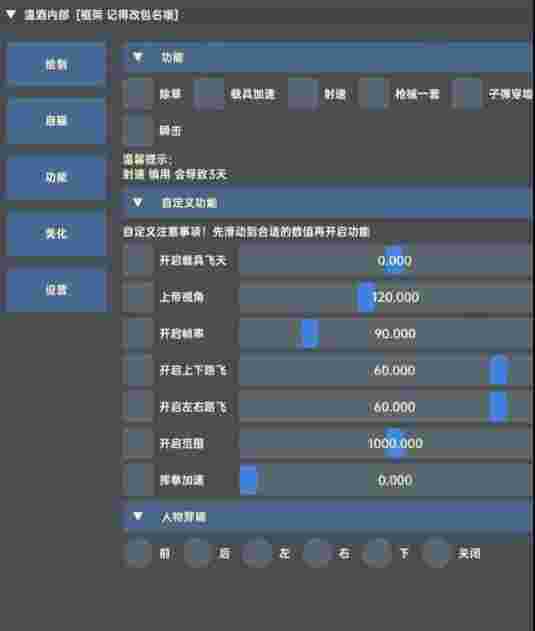Choose the 关闭 radio option
535x631 pixels.
(x=436, y=553)
